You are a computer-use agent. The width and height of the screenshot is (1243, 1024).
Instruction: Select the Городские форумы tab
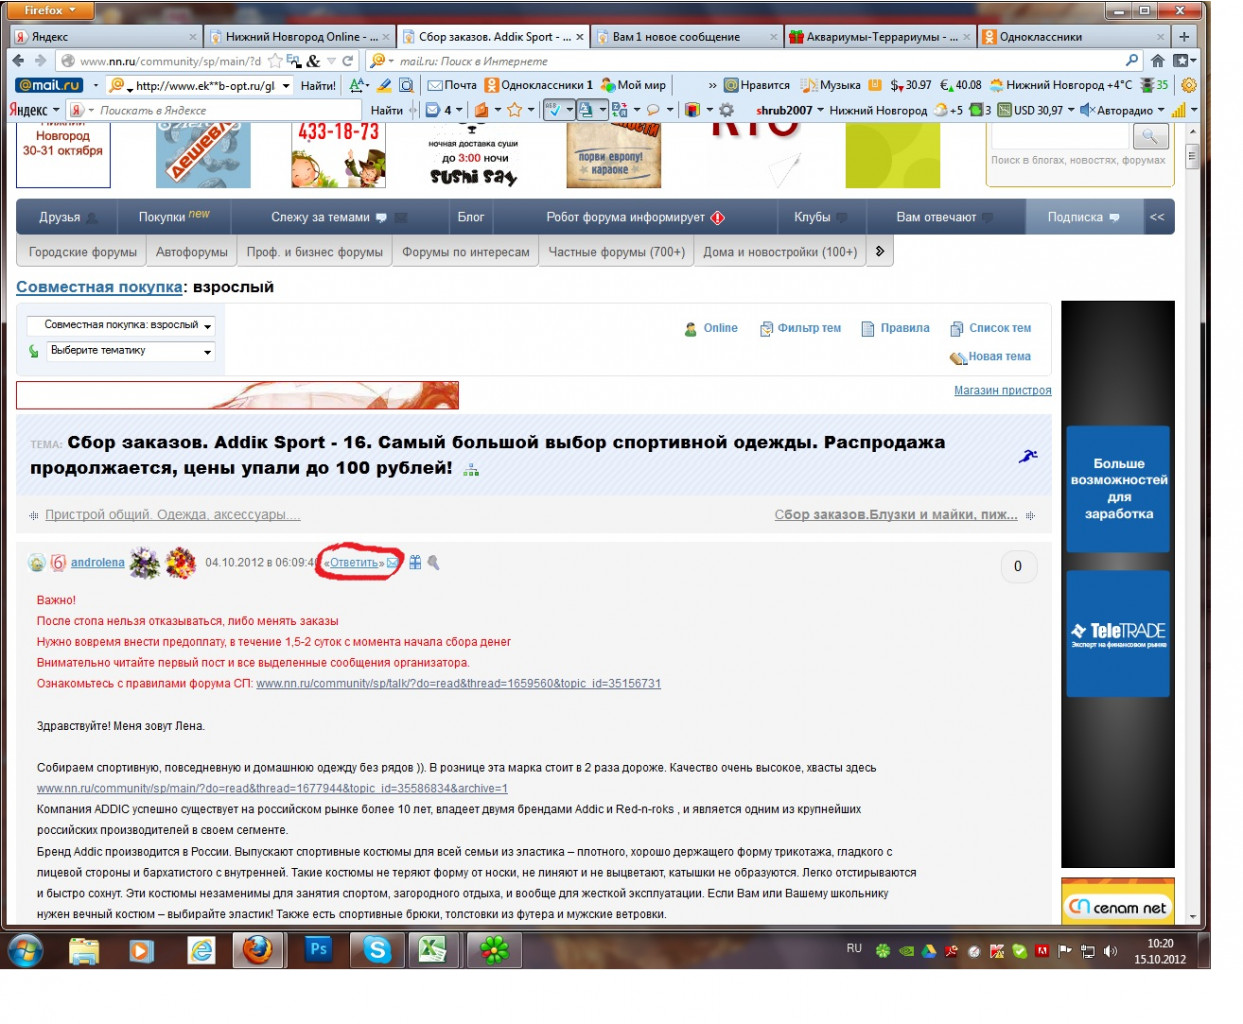[83, 252]
